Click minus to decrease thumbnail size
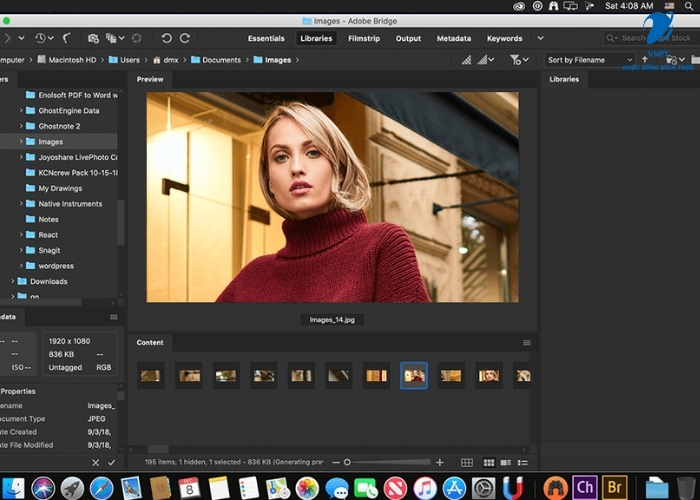 click(x=336, y=462)
